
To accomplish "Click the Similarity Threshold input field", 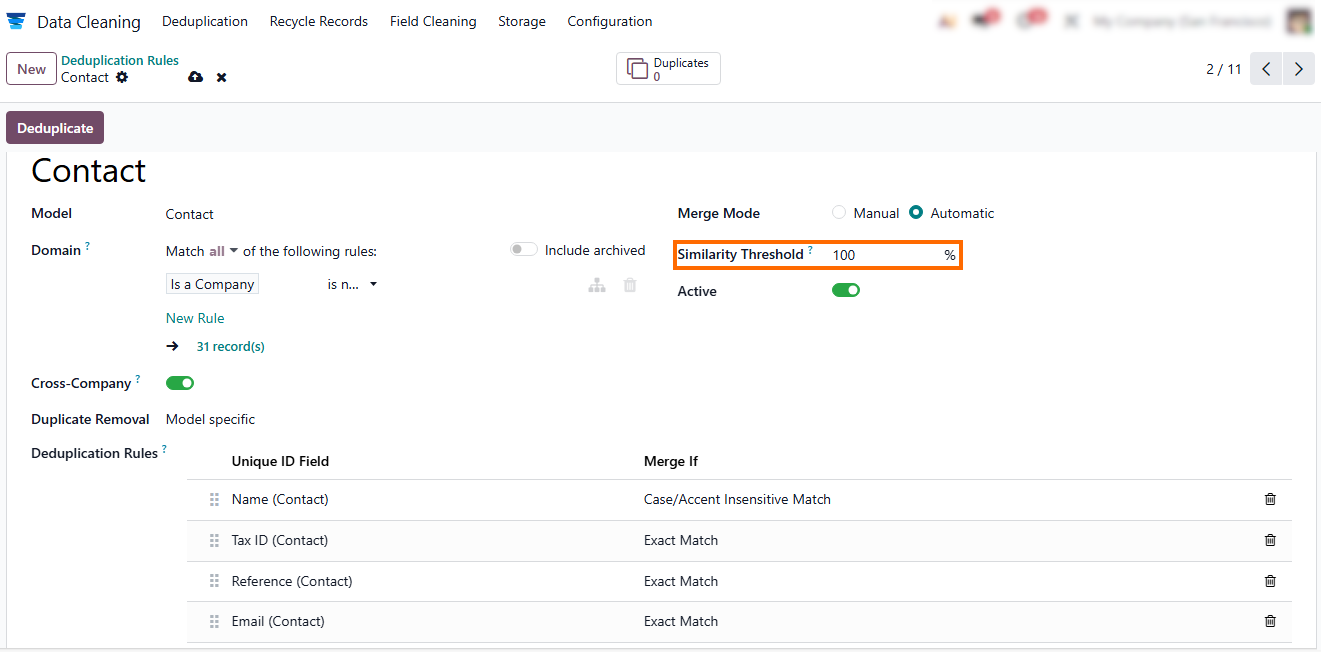I will 884,255.
